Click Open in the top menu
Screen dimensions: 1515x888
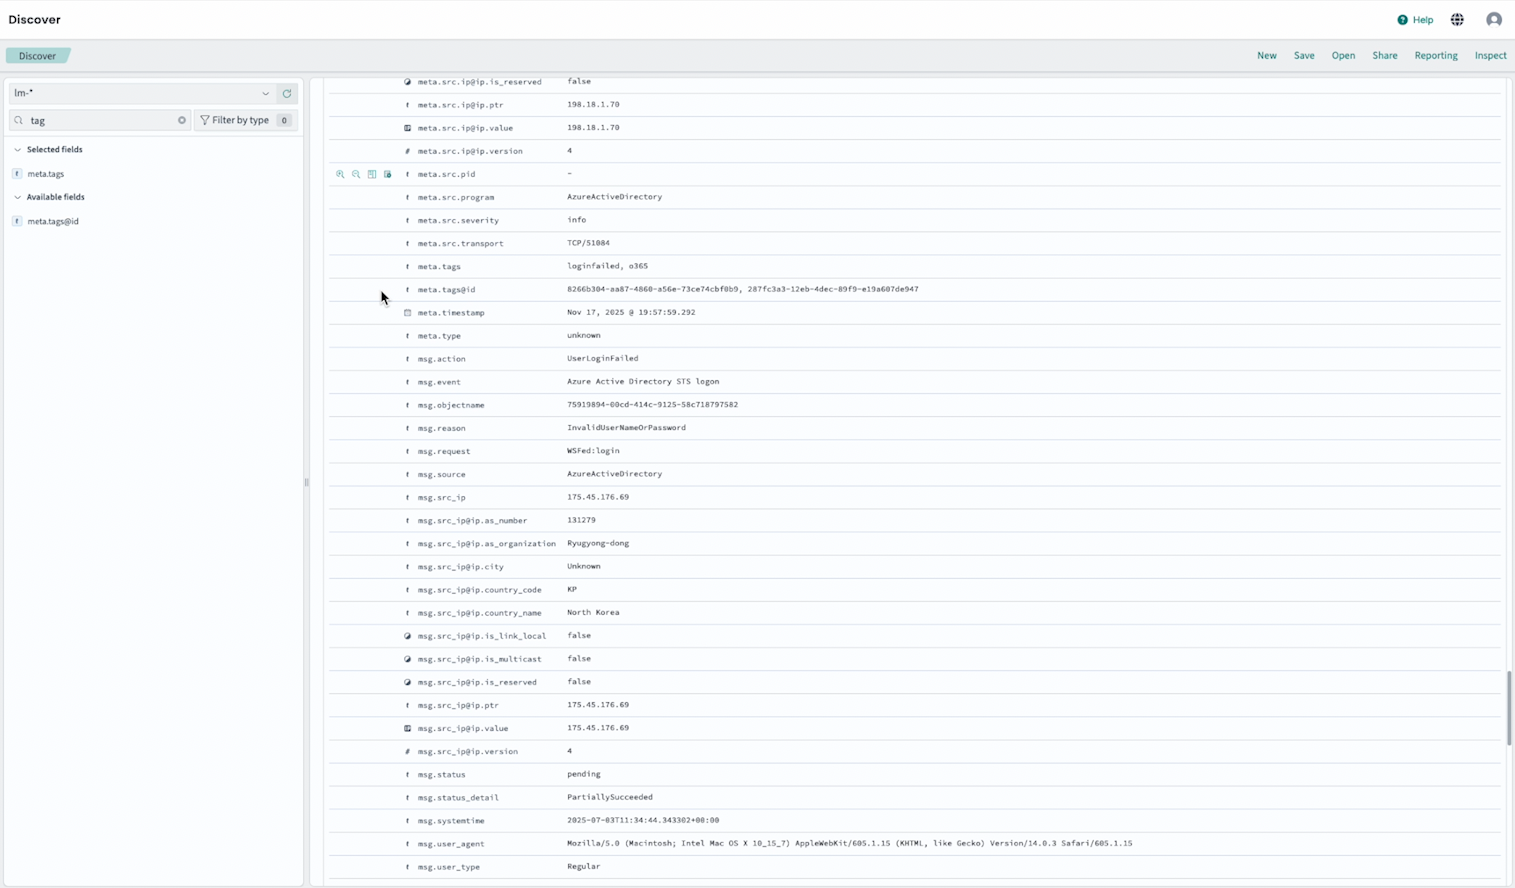[x=1343, y=56]
